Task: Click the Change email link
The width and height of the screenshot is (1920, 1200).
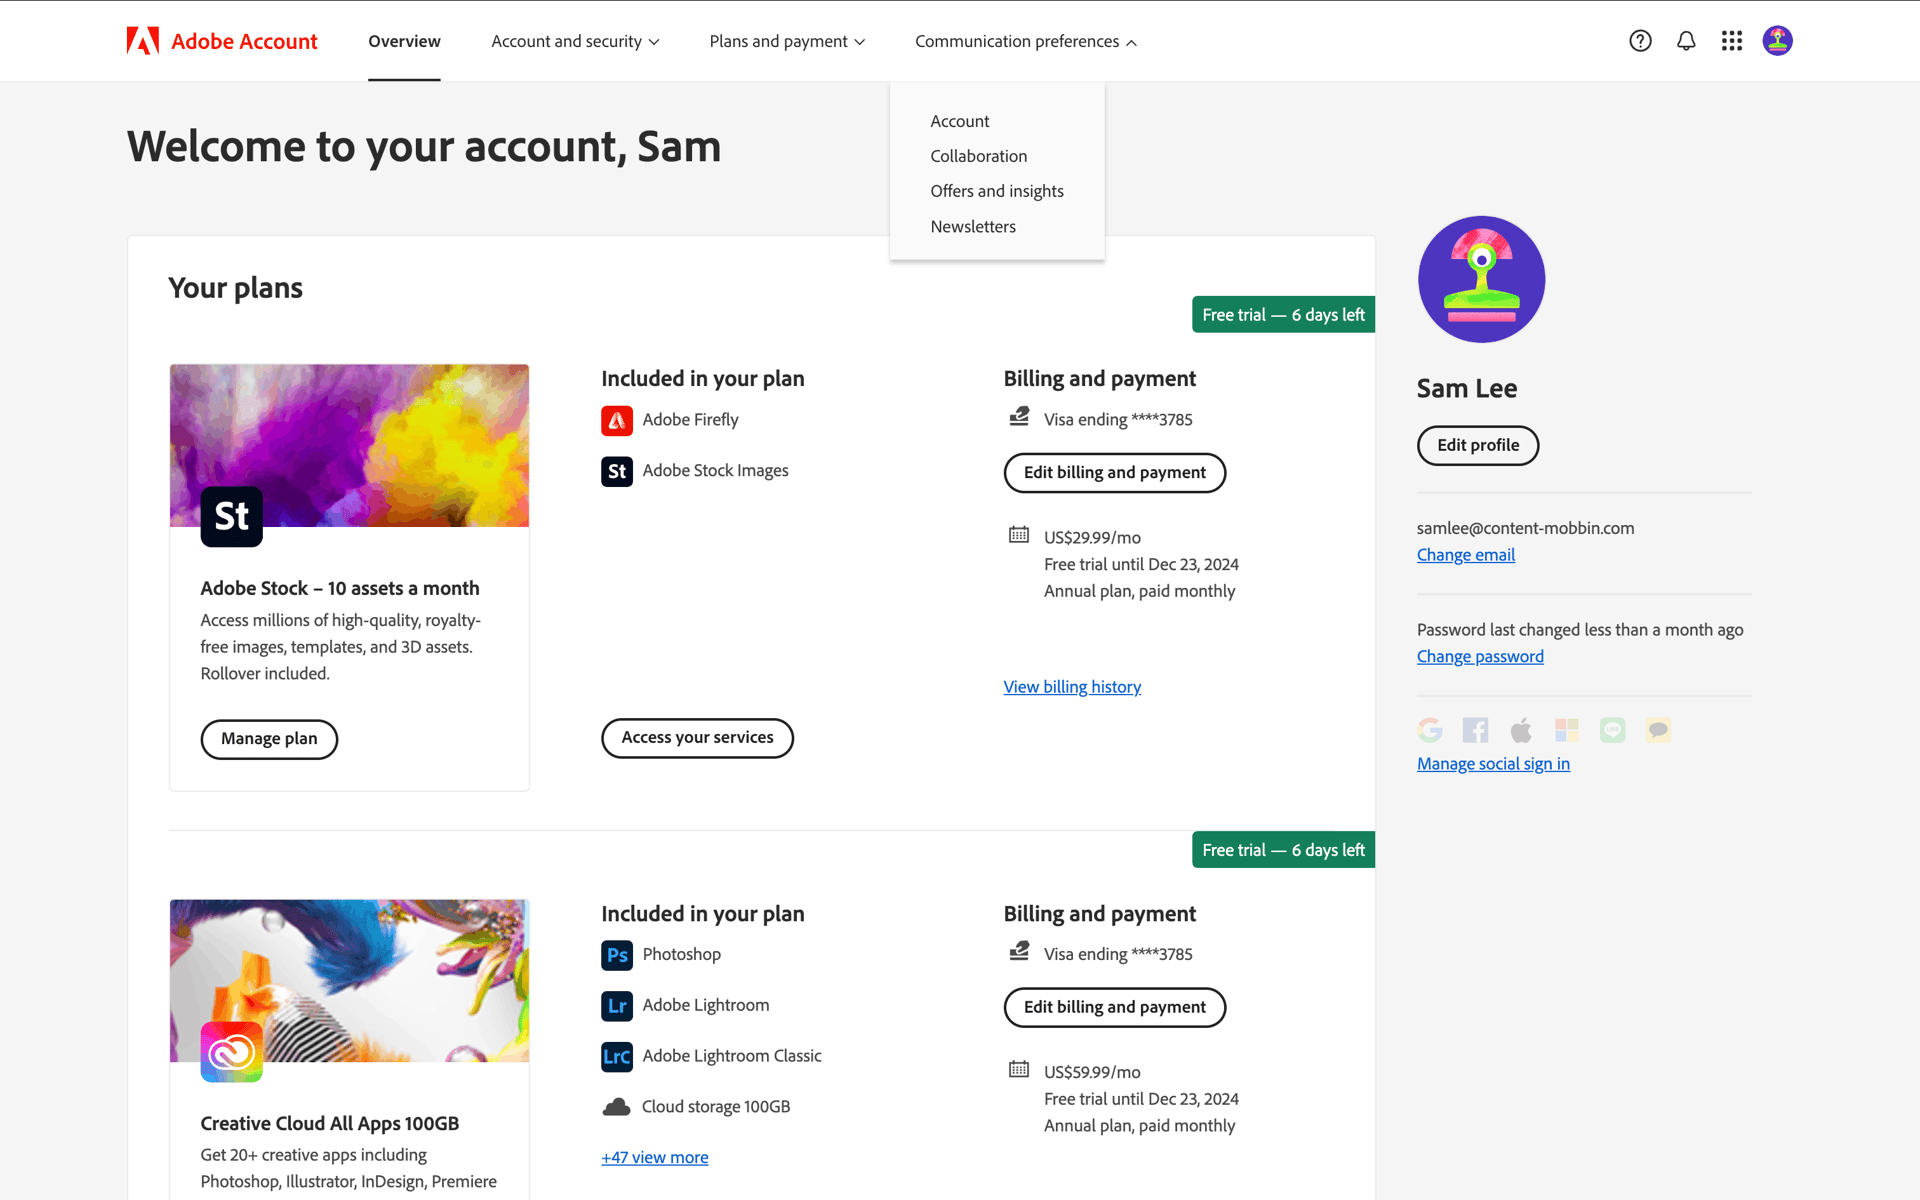Action: click(1466, 555)
